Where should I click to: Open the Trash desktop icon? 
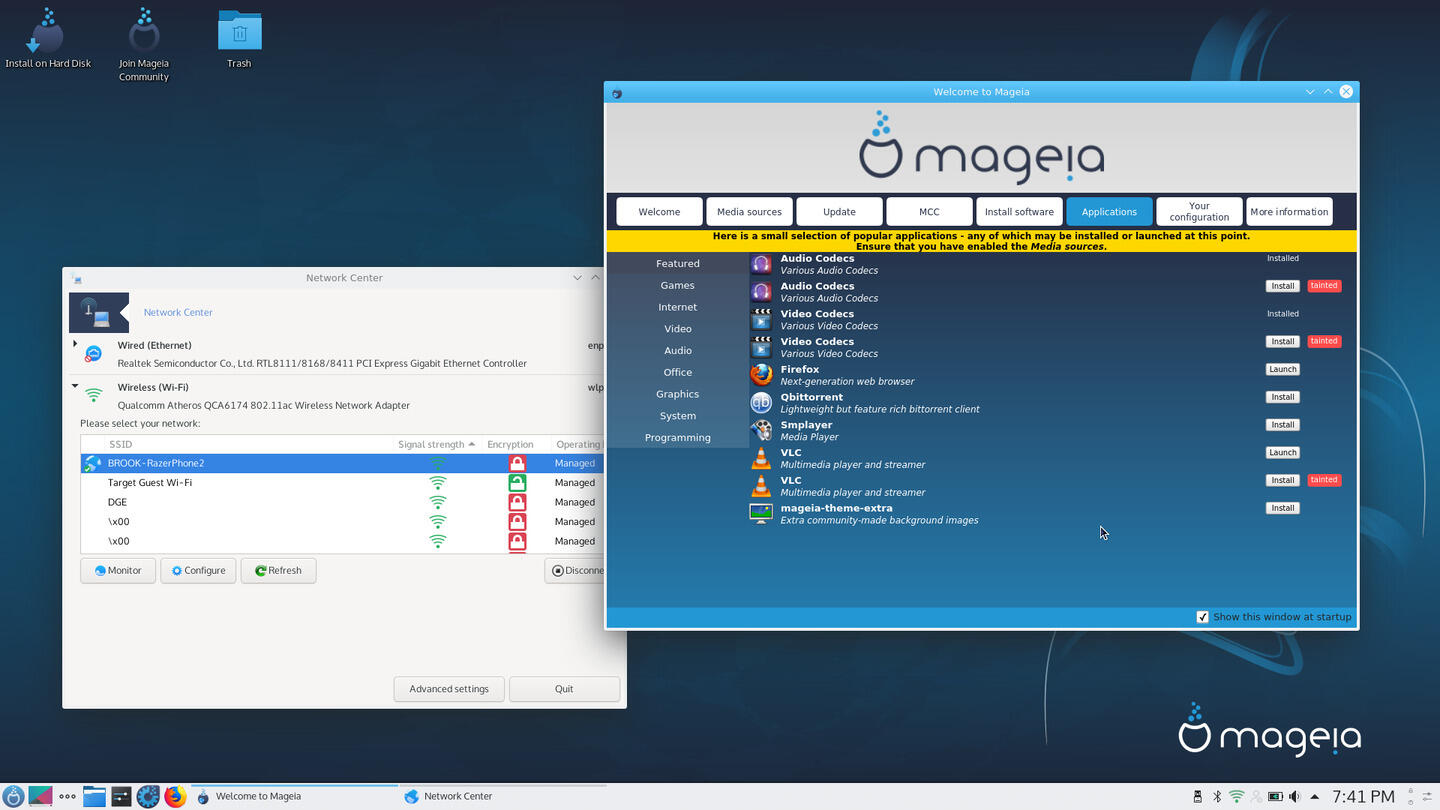[x=239, y=38]
